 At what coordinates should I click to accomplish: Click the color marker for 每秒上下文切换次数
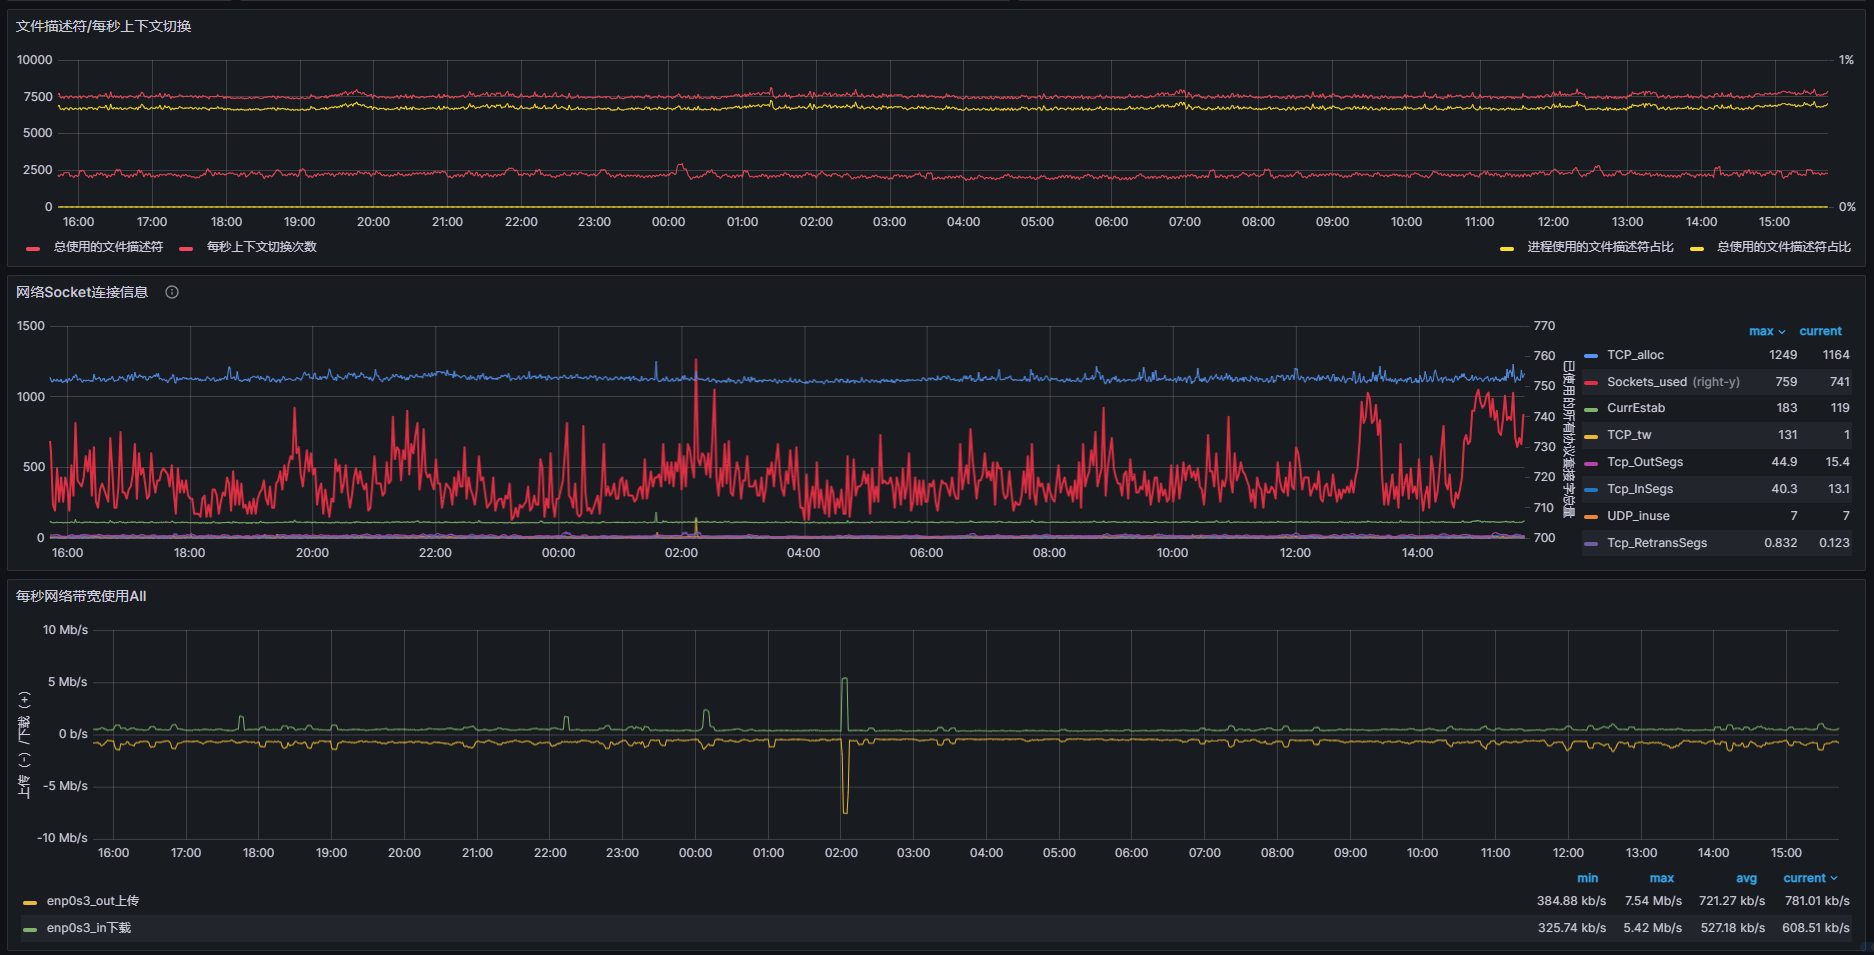pyautogui.click(x=186, y=248)
